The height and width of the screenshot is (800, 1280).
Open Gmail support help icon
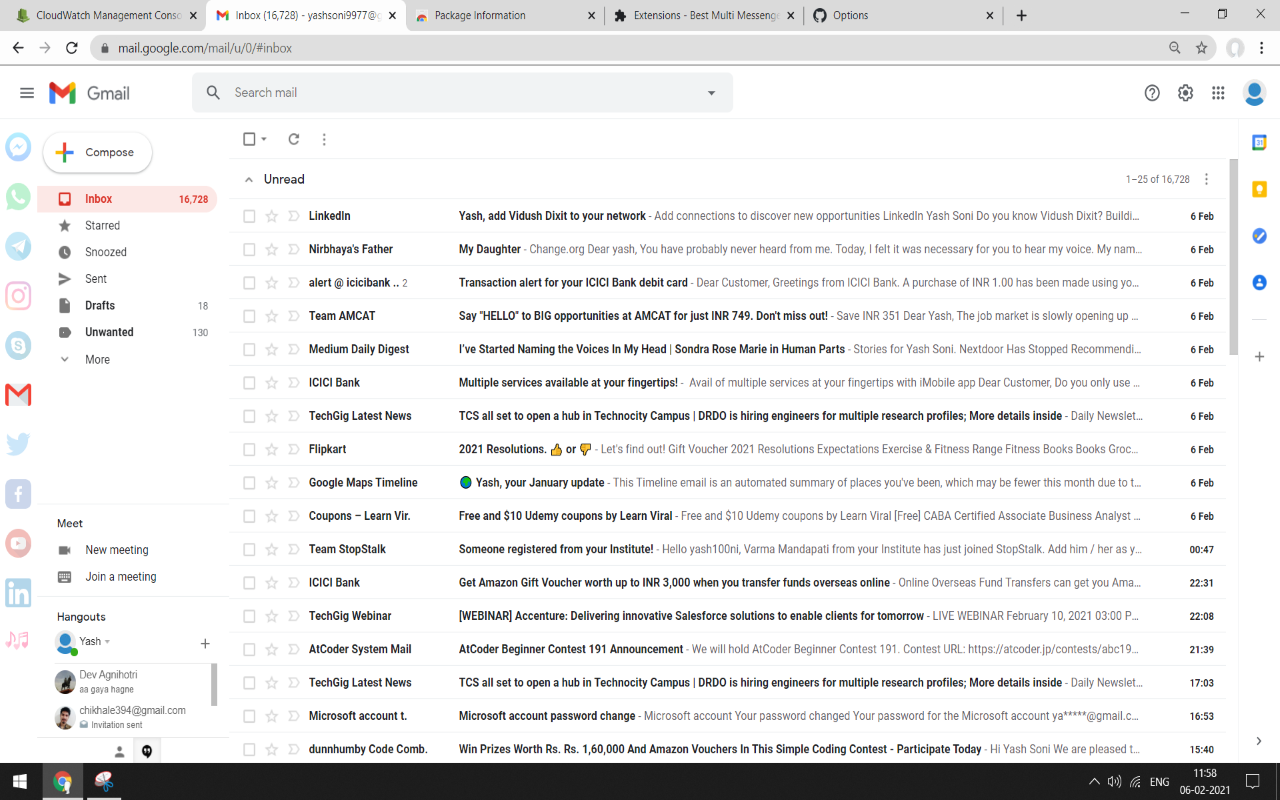click(x=1152, y=93)
